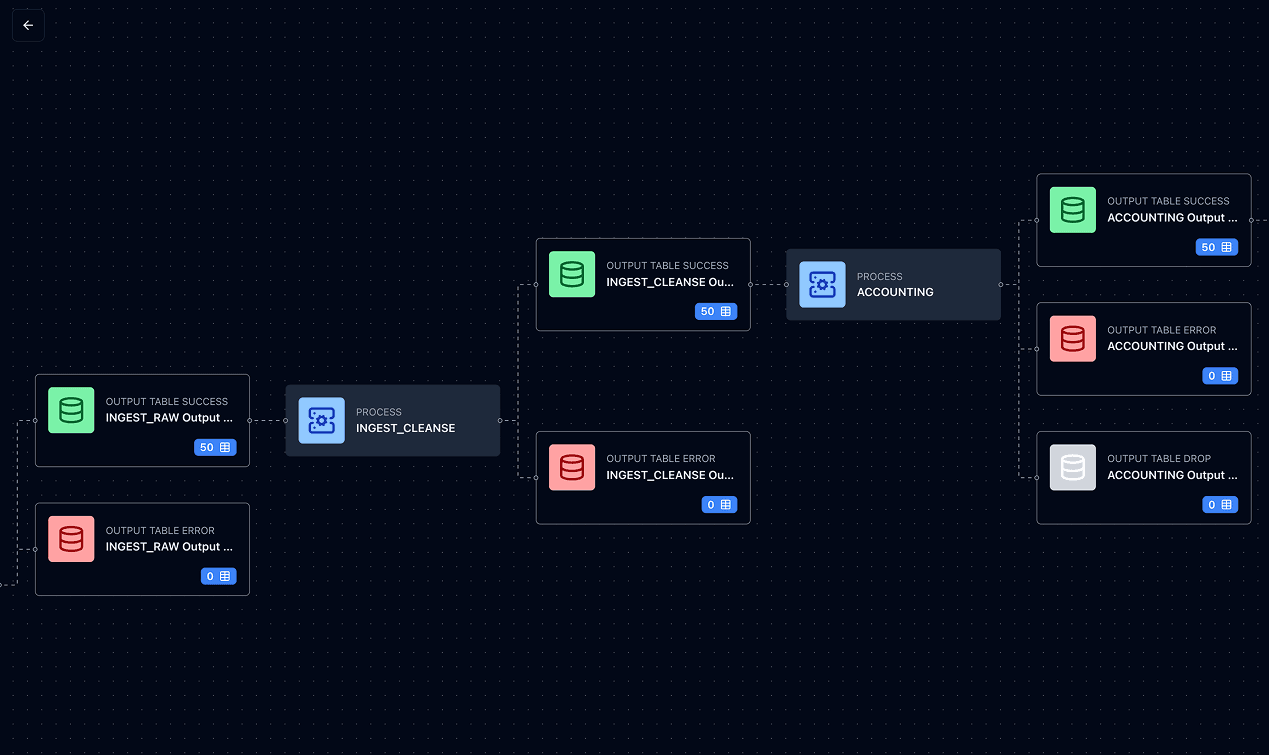Screen dimensions: 1269x755
Task: Click the INGEST_CLEANSE Output success table title
Action: pyautogui.click(x=670, y=282)
